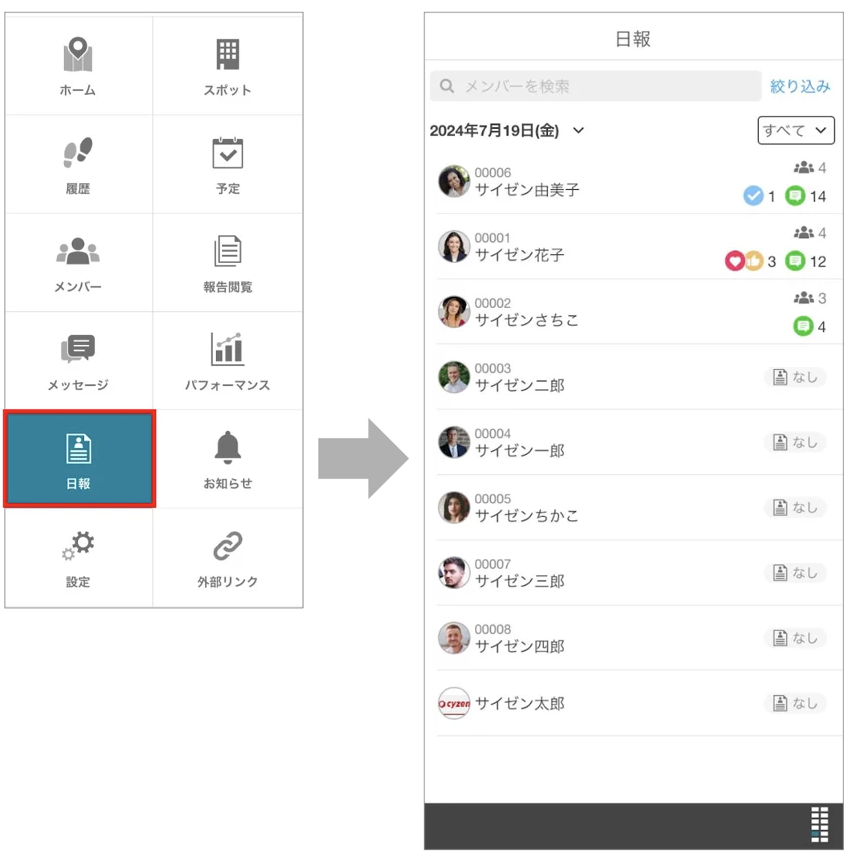The width and height of the screenshot is (846, 860).
Task: Click なし badge for サイゼン一郎
Action: (796, 442)
